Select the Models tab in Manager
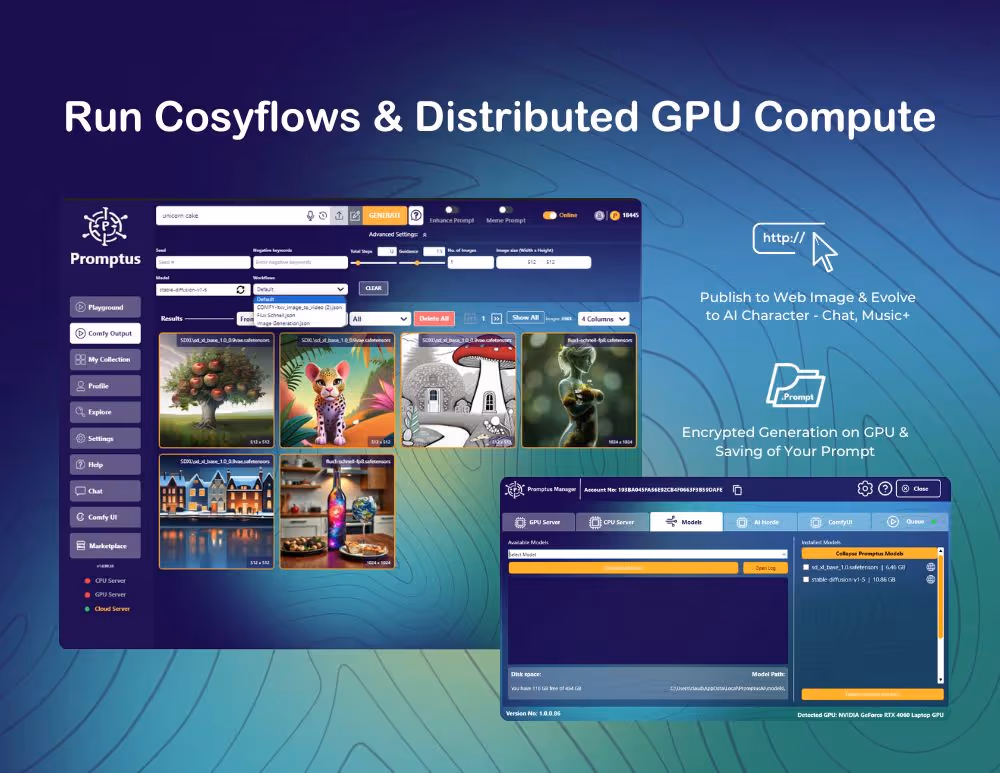The image size is (1000, 773). pyautogui.click(x=686, y=522)
